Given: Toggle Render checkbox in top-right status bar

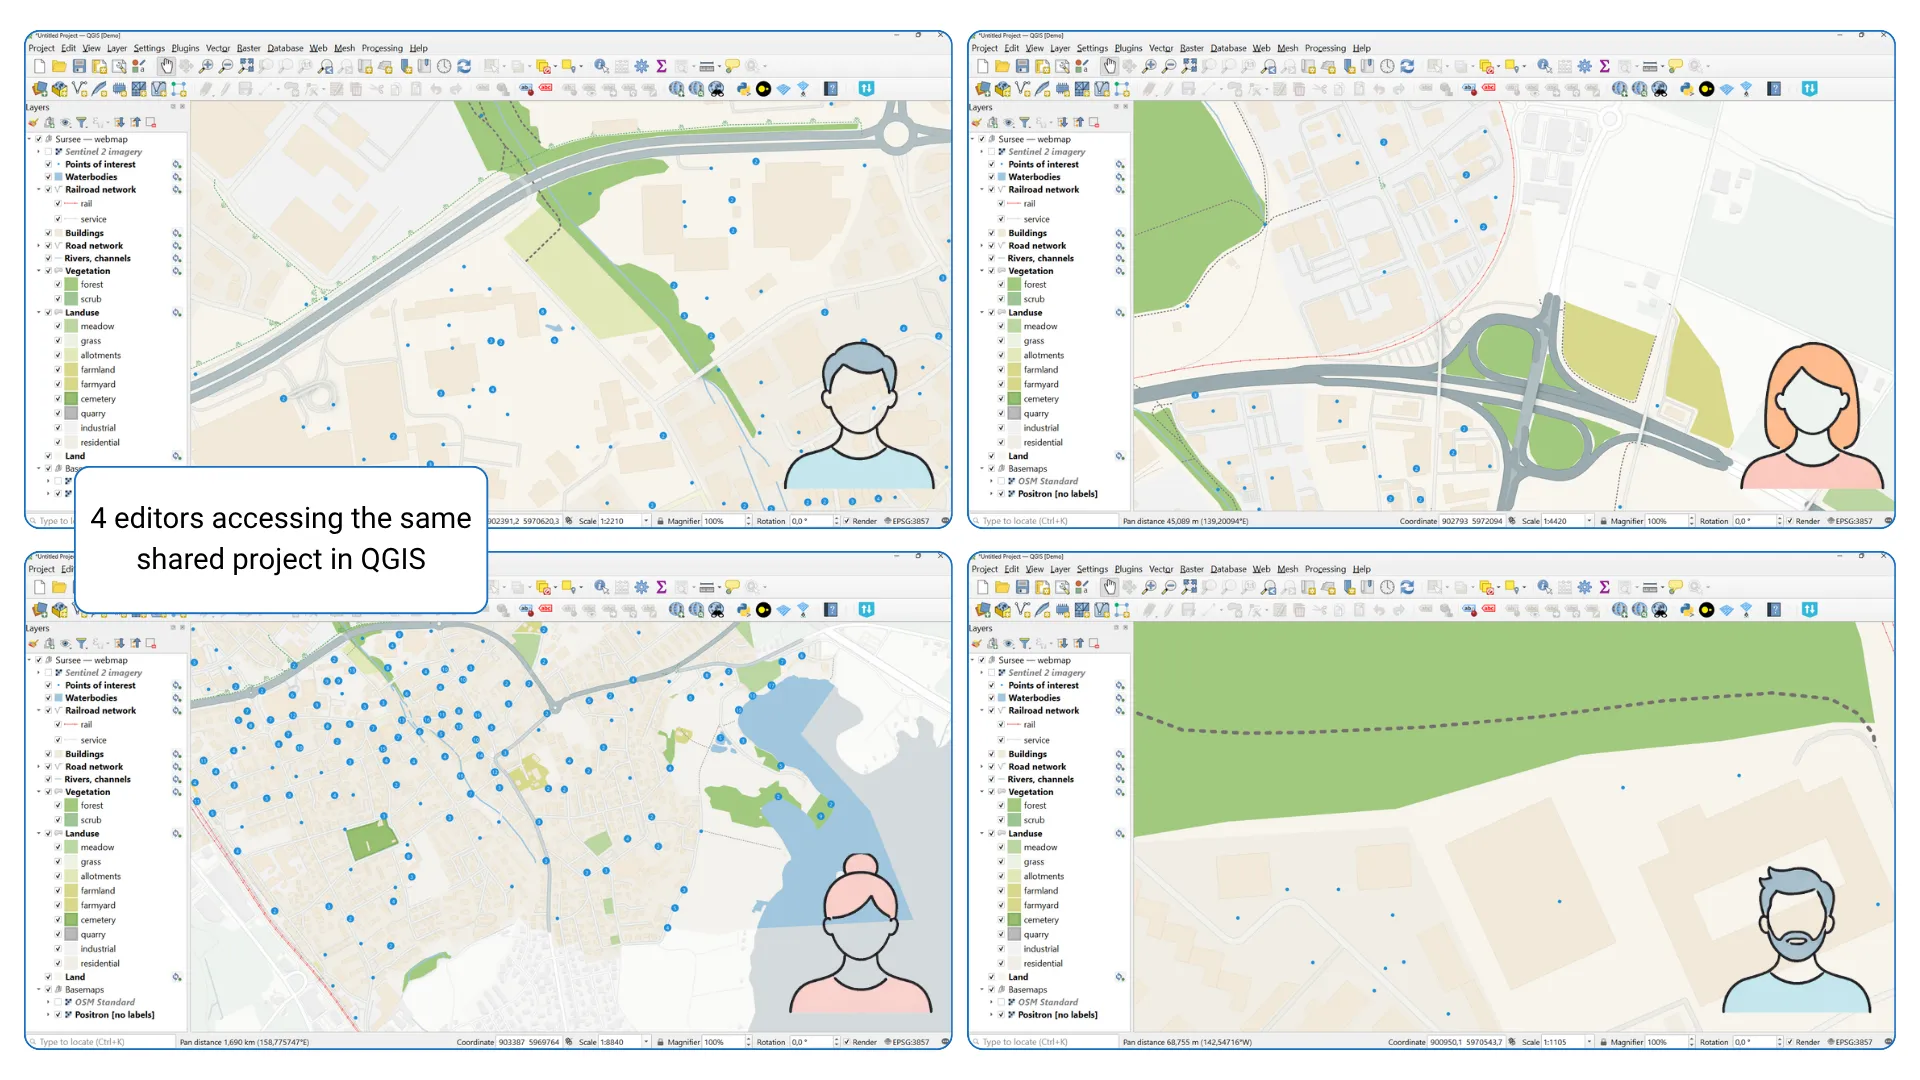Looking at the screenshot, I should pyautogui.click(x=1790, y=521).
